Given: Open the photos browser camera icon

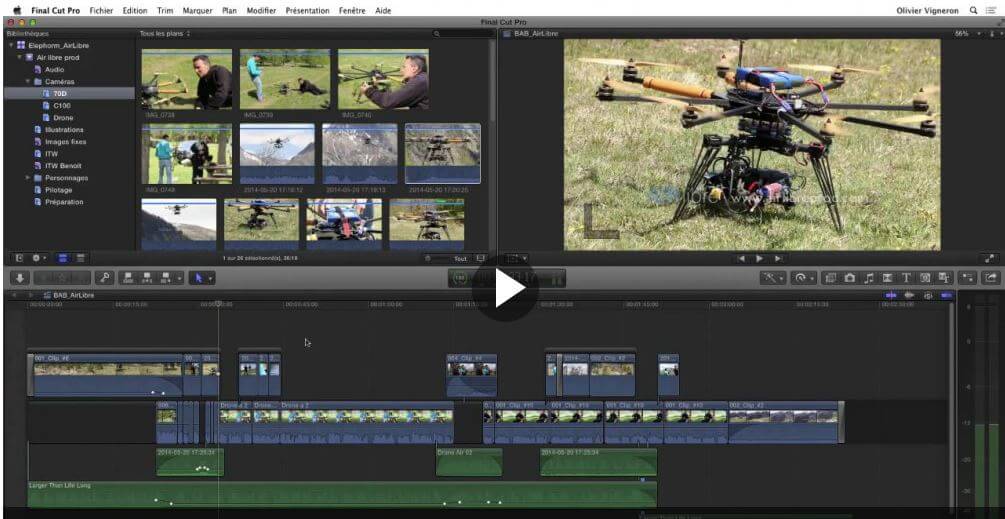Looking at the screenshot, I should pyautogui.click(x=850, y=277).
